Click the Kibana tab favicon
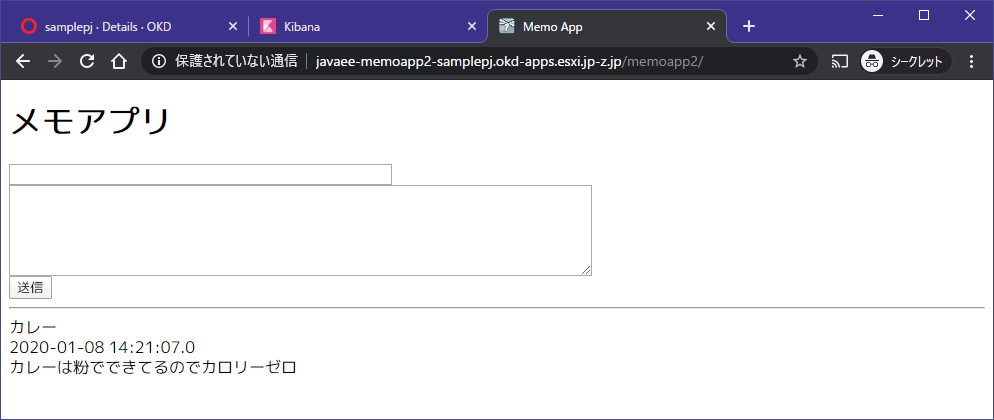The image size is (994, 420). [x=268, y=26]
